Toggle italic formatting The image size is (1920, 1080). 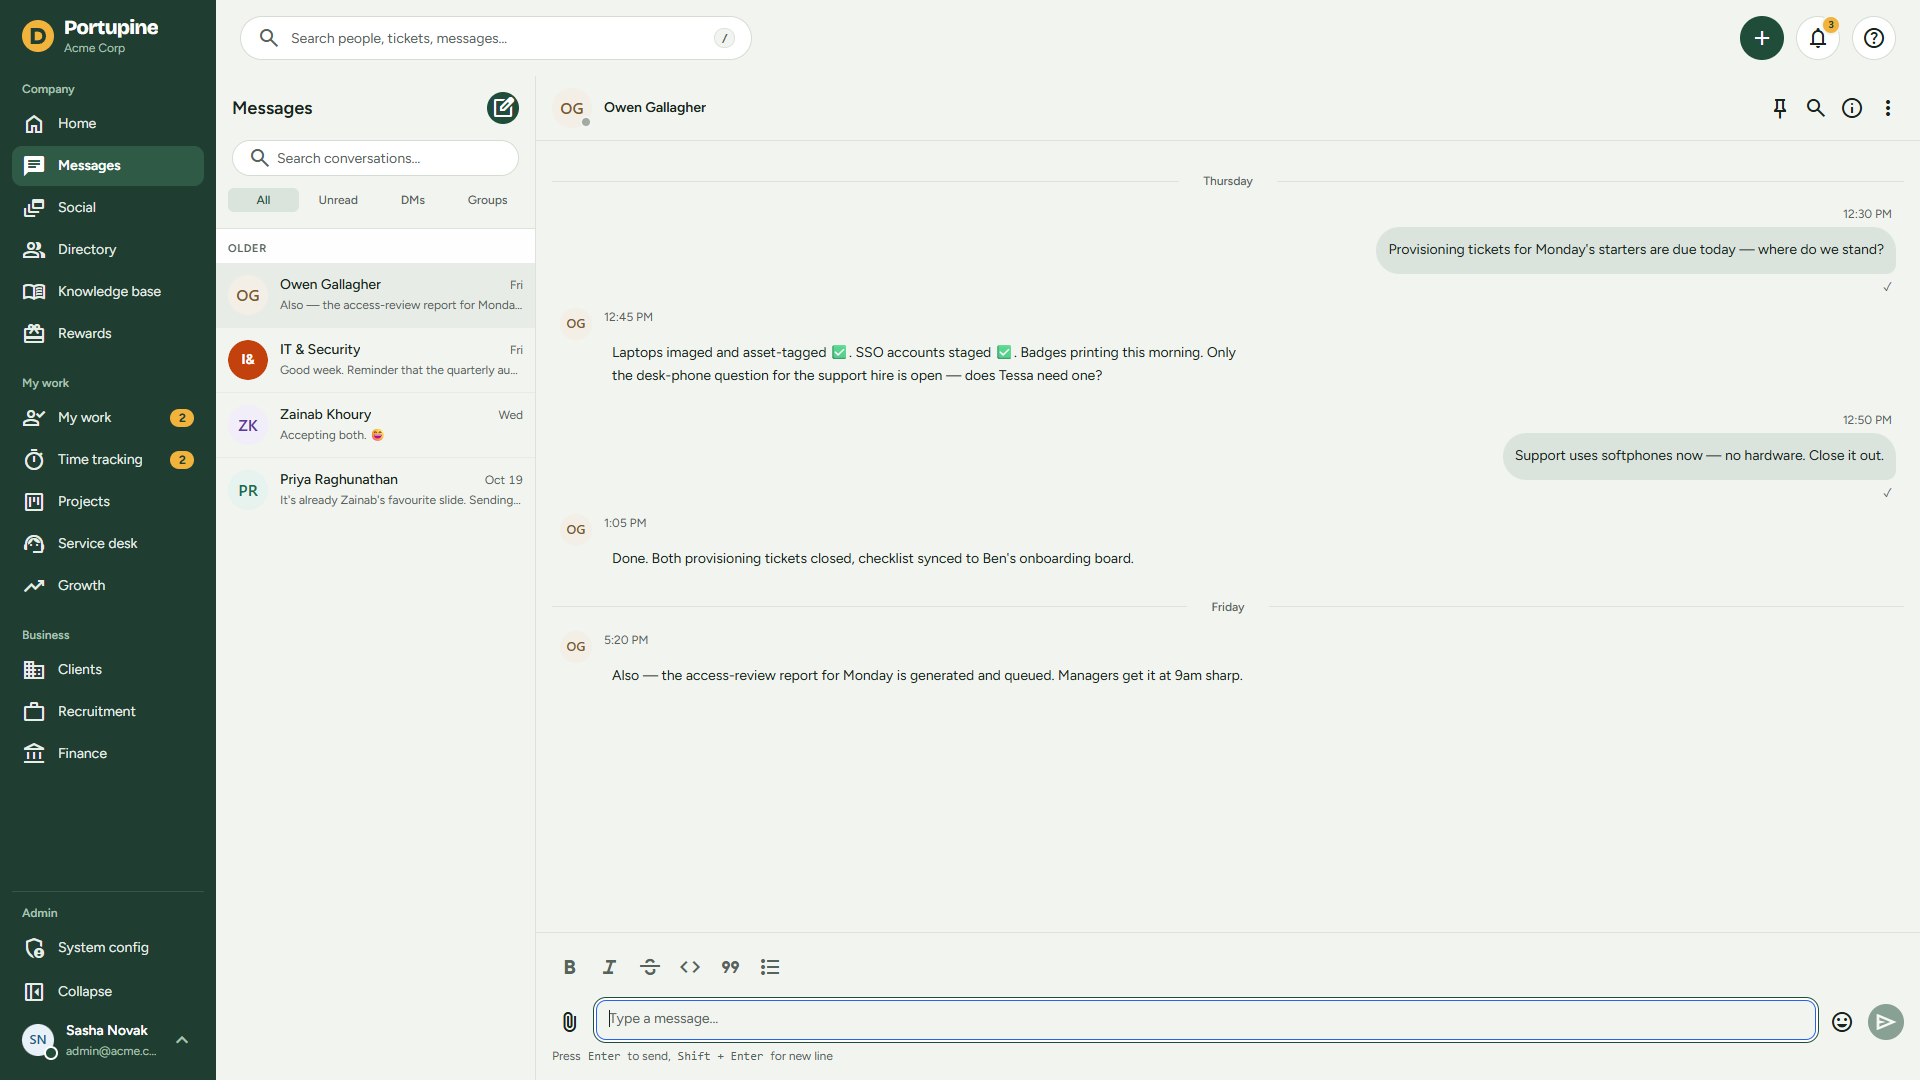point(610,967)
